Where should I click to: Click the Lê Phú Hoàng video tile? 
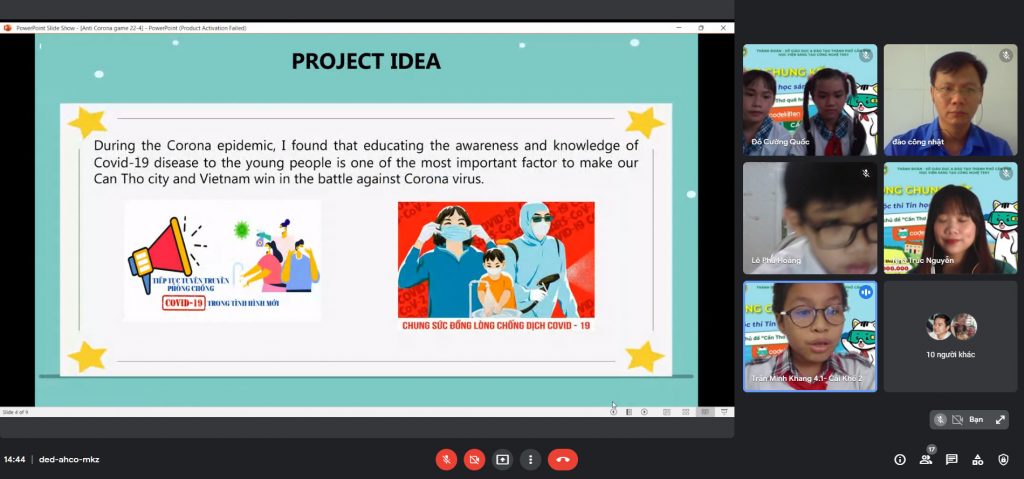click(810, 218)
